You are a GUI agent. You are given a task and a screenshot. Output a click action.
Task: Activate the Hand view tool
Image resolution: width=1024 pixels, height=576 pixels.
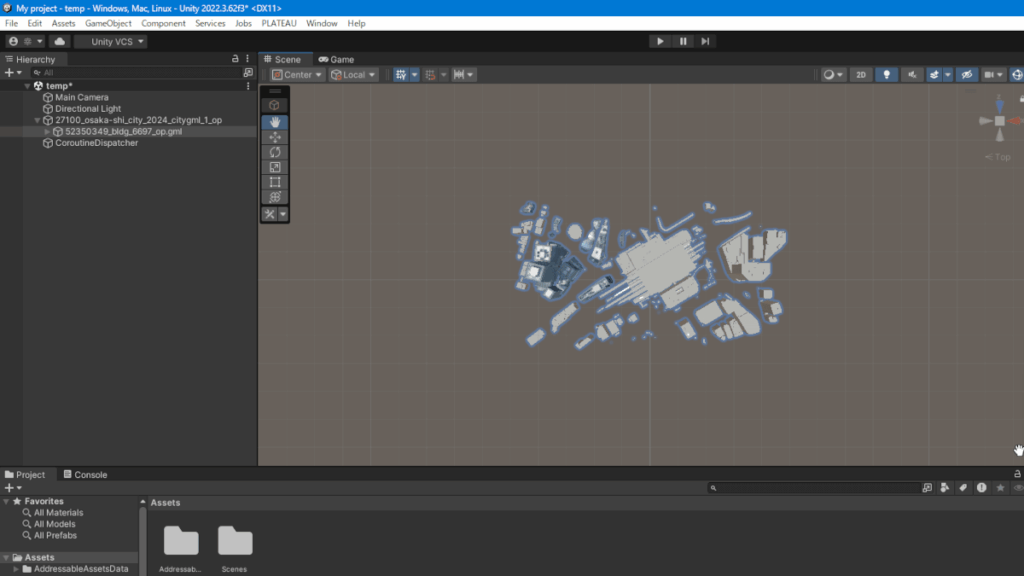click(275, 122)
